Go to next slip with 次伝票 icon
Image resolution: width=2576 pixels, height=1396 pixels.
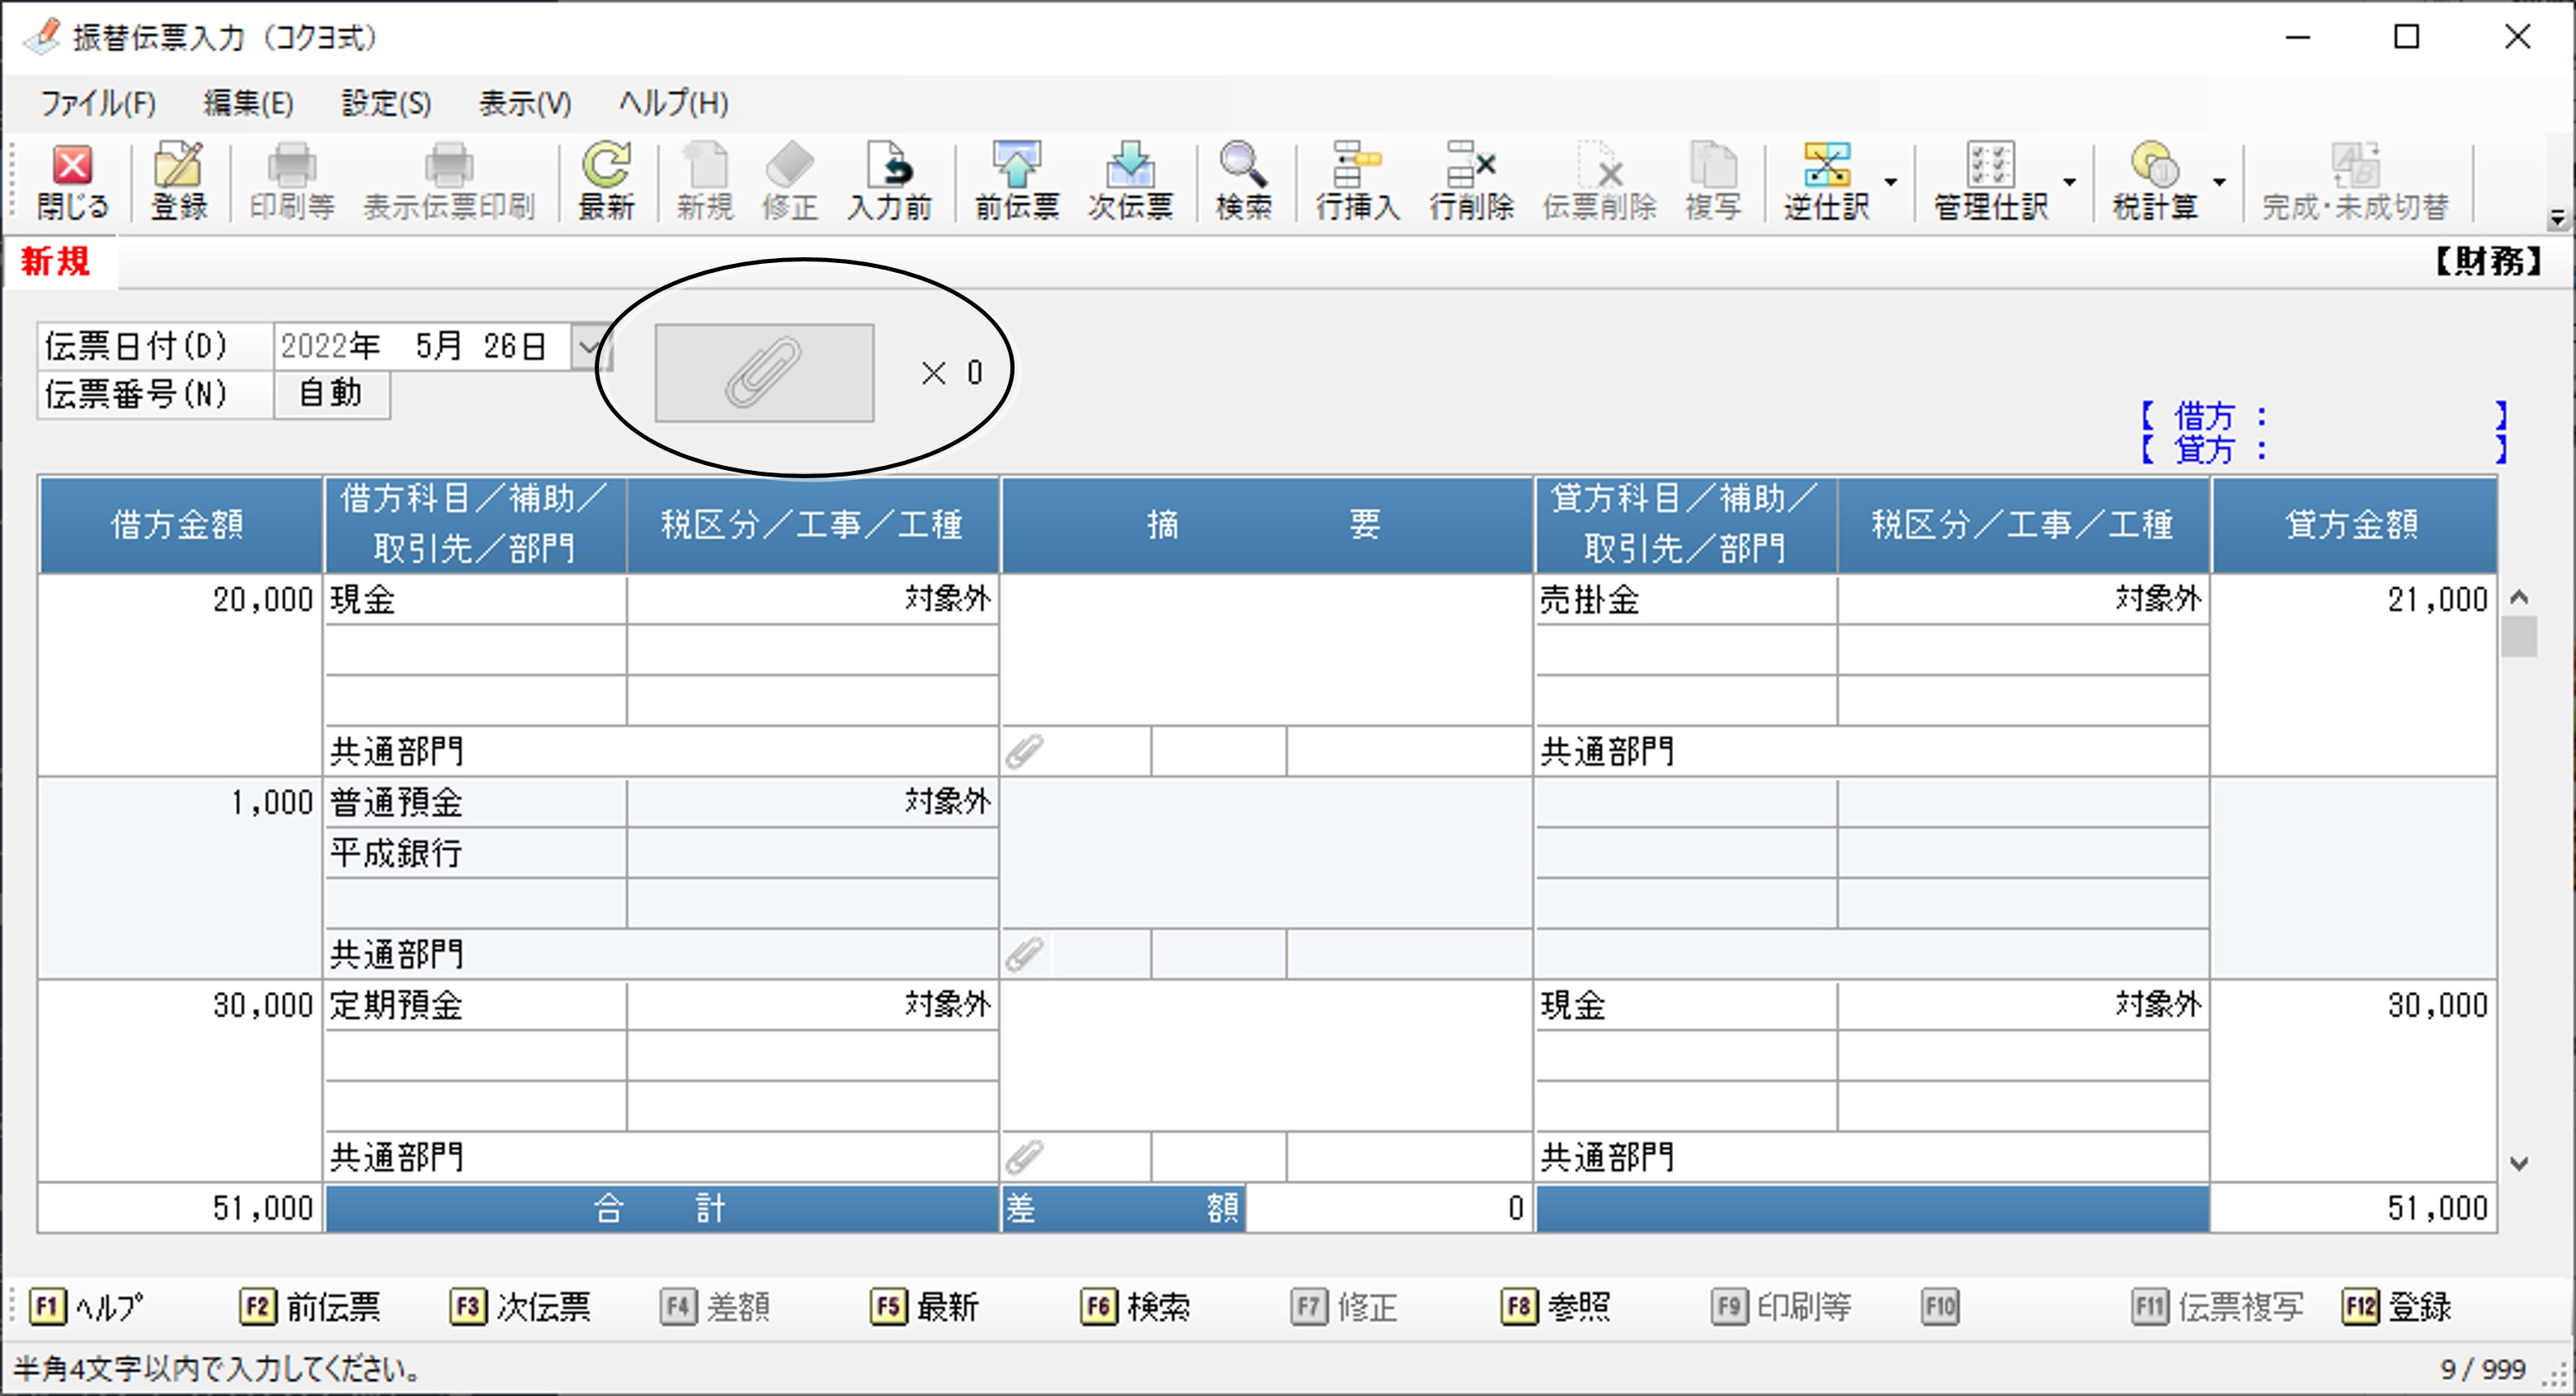click(1130, 182)
